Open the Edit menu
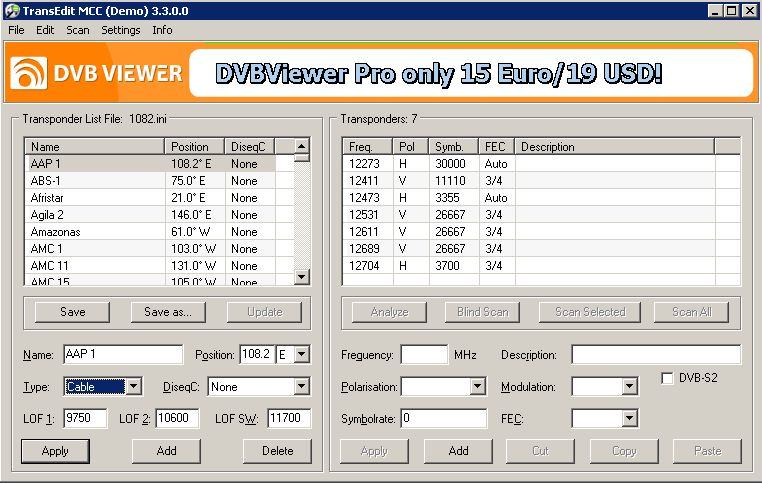This screenshot has width=762, height=483. click(45, 30)
